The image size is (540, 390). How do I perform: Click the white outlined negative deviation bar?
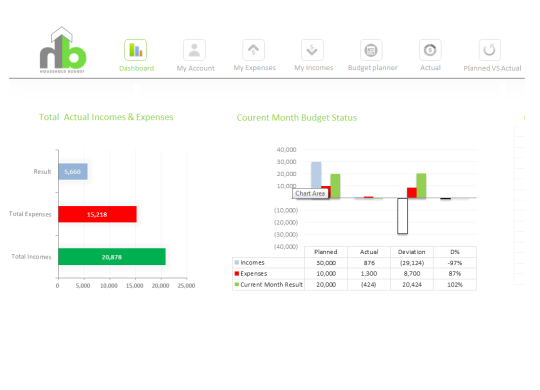tap(403, 216)
